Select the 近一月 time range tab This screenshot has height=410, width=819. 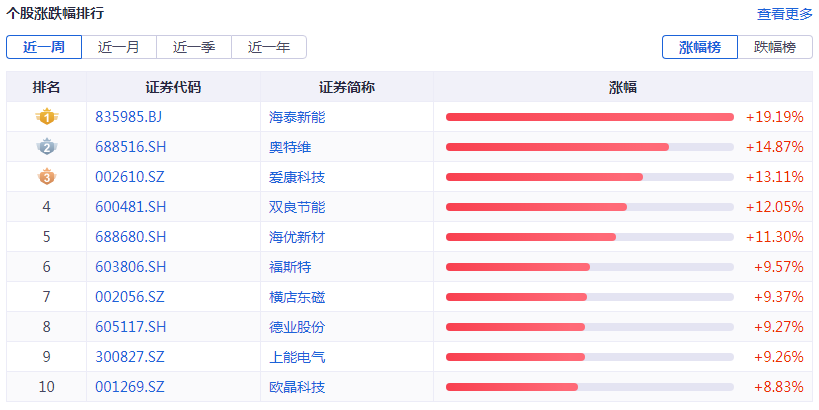[x=119, y=47]
